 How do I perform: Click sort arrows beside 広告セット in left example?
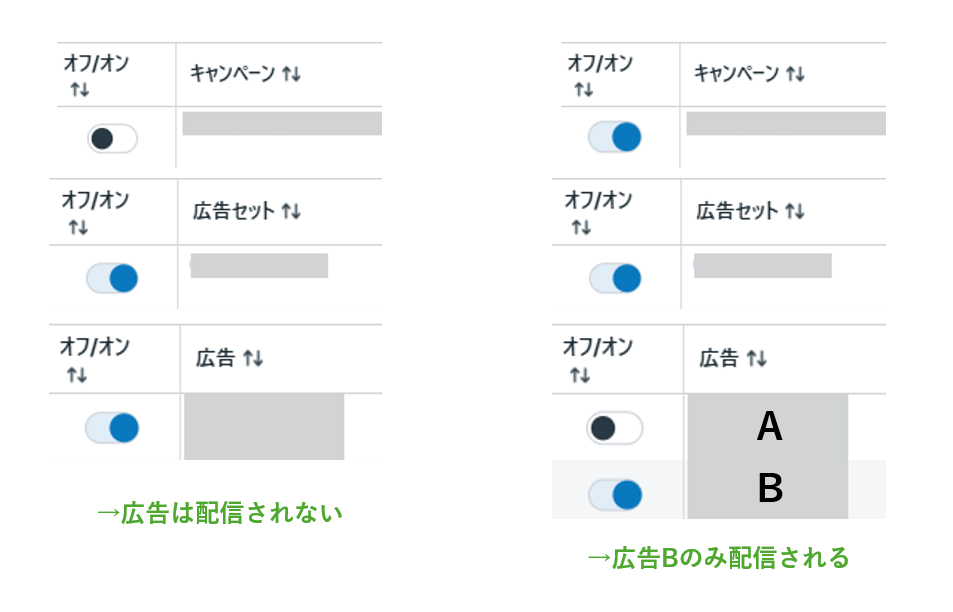pos(291,211)
